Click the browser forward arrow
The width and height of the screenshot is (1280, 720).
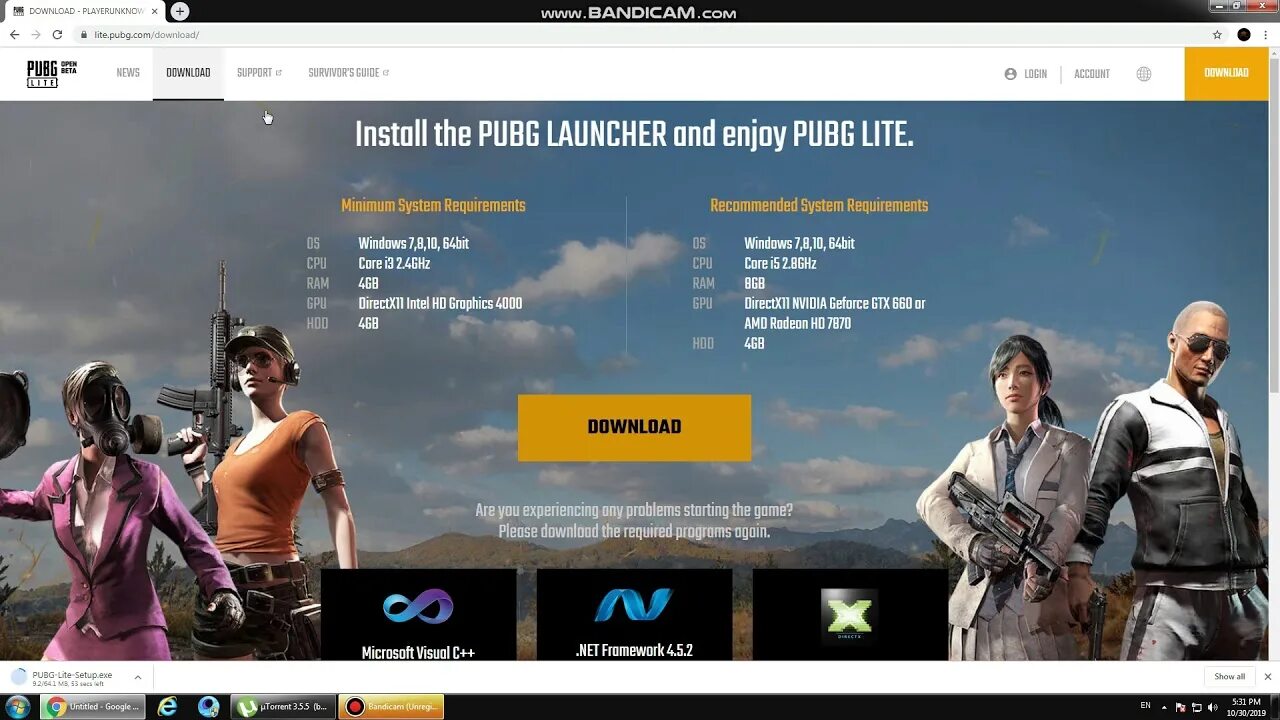[36, 34]
